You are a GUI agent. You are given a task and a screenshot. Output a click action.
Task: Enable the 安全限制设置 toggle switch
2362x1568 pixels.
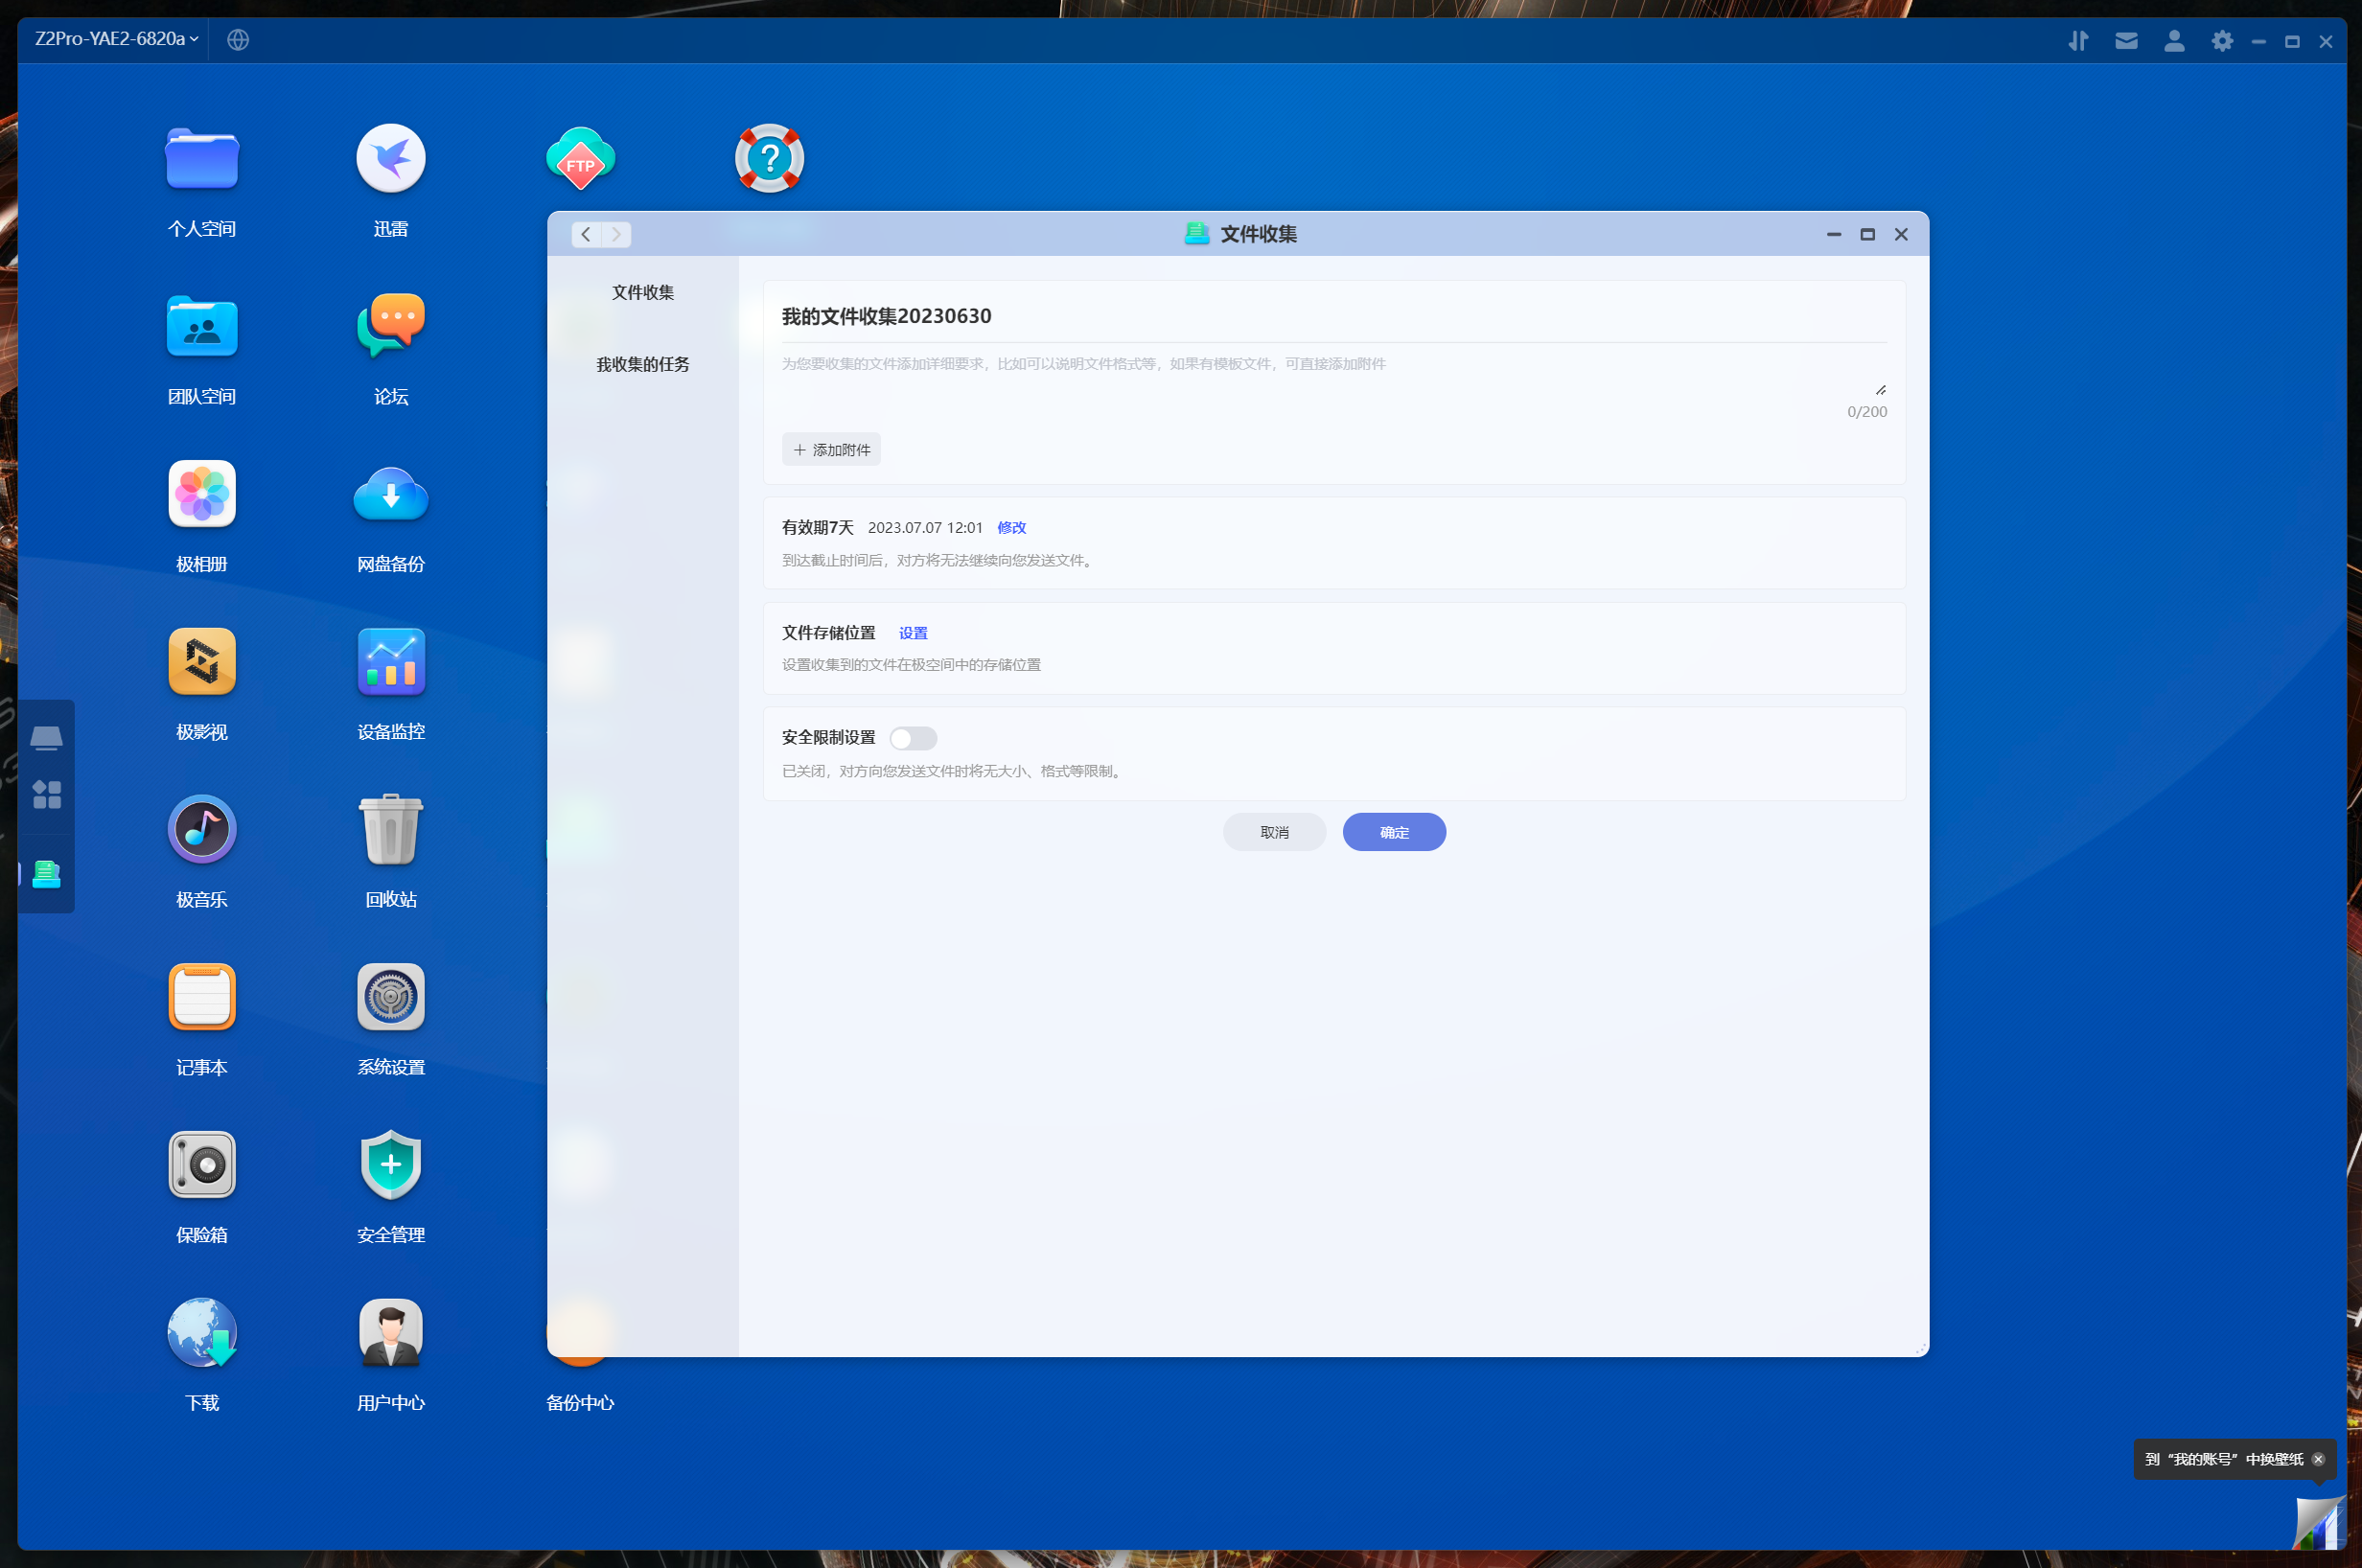[x=912, y=738]
